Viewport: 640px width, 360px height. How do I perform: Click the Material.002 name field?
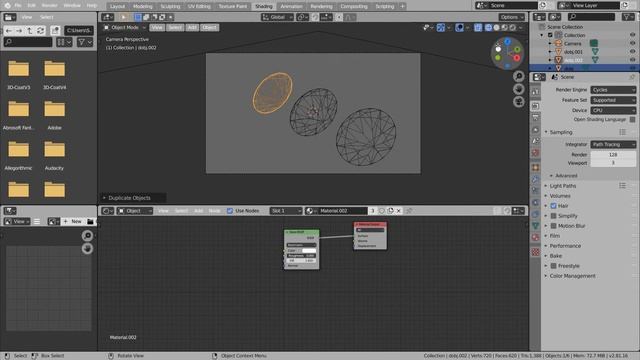tap(341, 211)
